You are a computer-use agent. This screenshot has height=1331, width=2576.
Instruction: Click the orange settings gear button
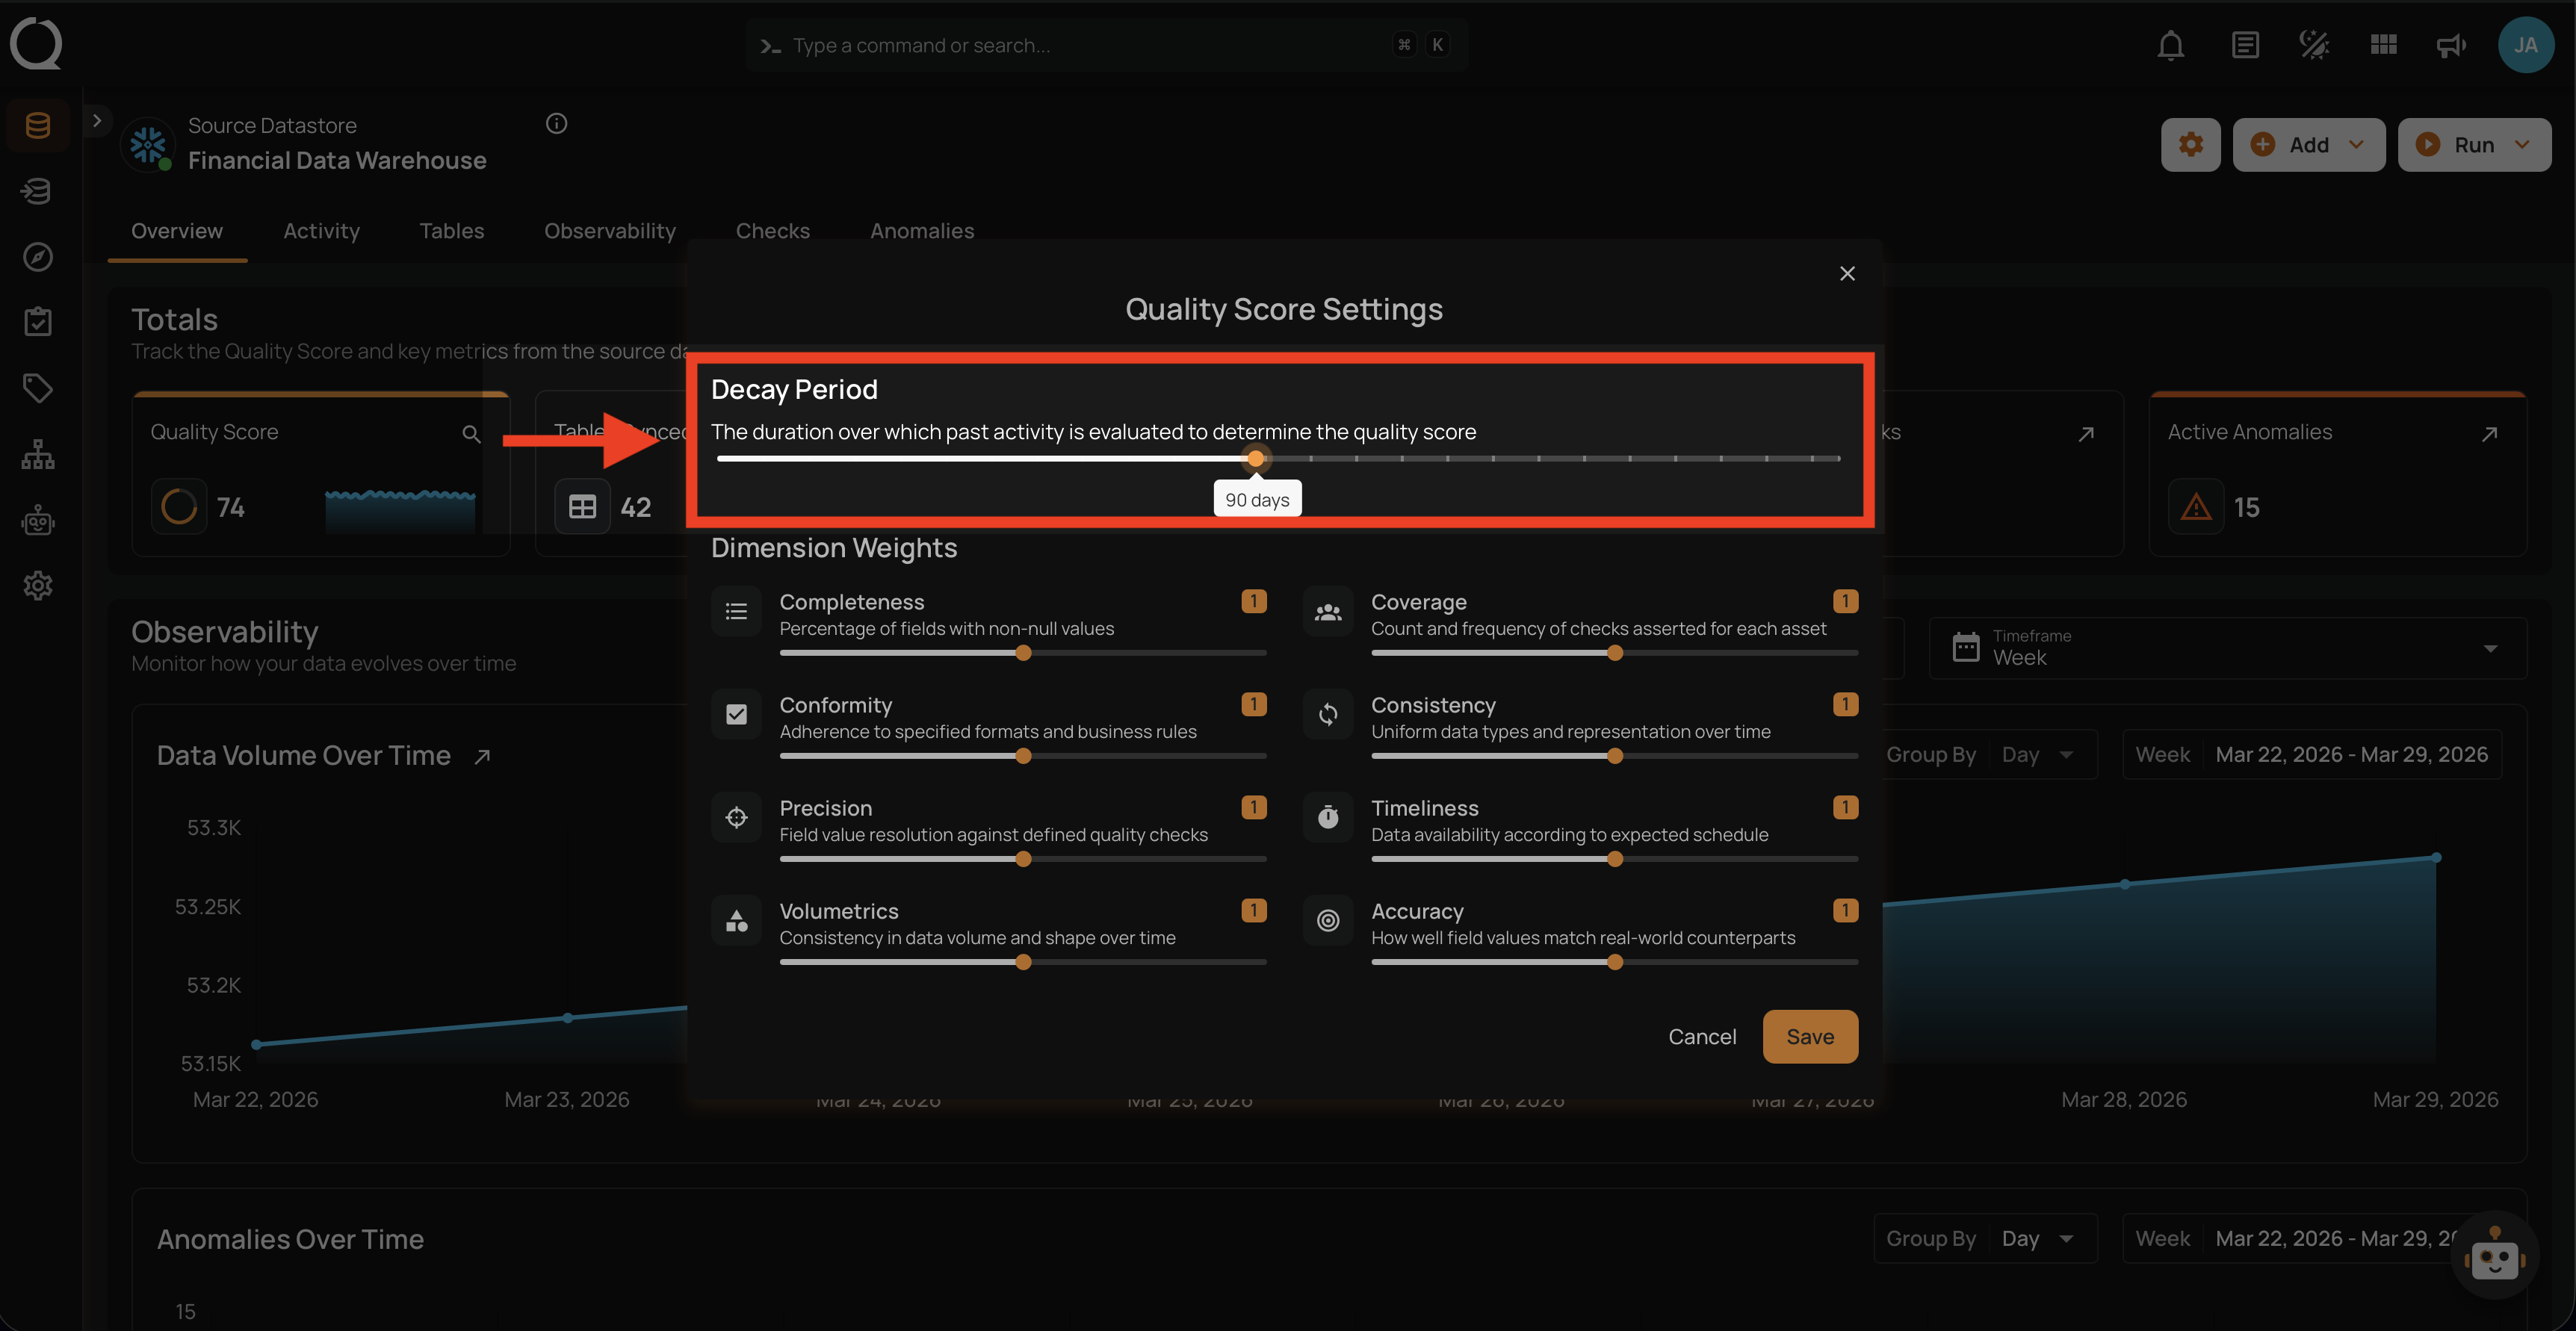pyautogui.click(x=2190, y=145)
